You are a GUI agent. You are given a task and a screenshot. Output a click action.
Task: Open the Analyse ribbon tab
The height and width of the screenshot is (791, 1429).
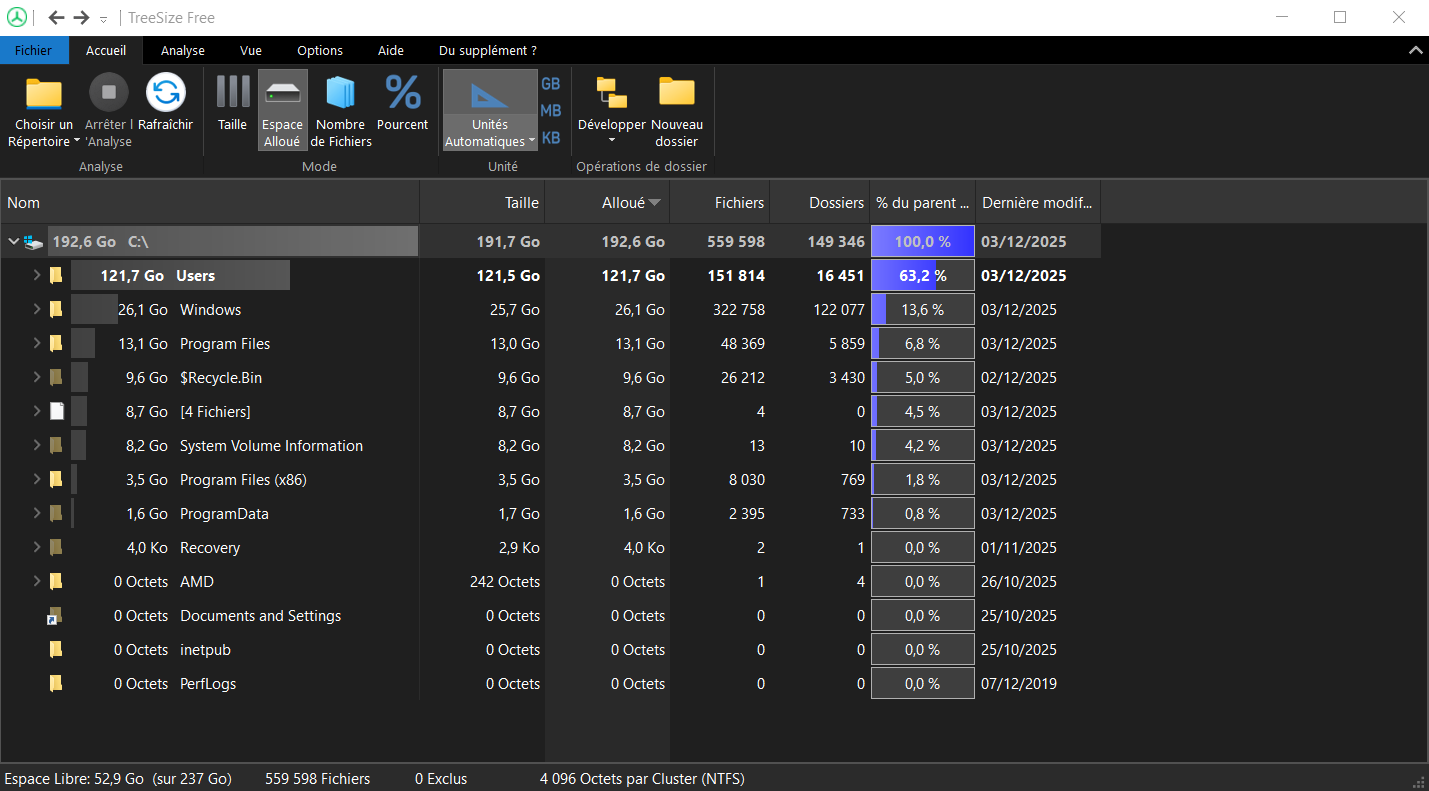pos(182,51)
